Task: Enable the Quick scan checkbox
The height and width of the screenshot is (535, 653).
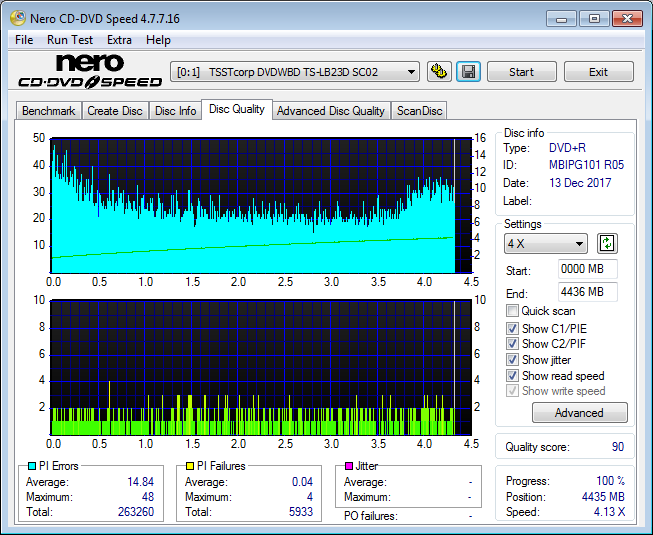Action: [512, 311]
